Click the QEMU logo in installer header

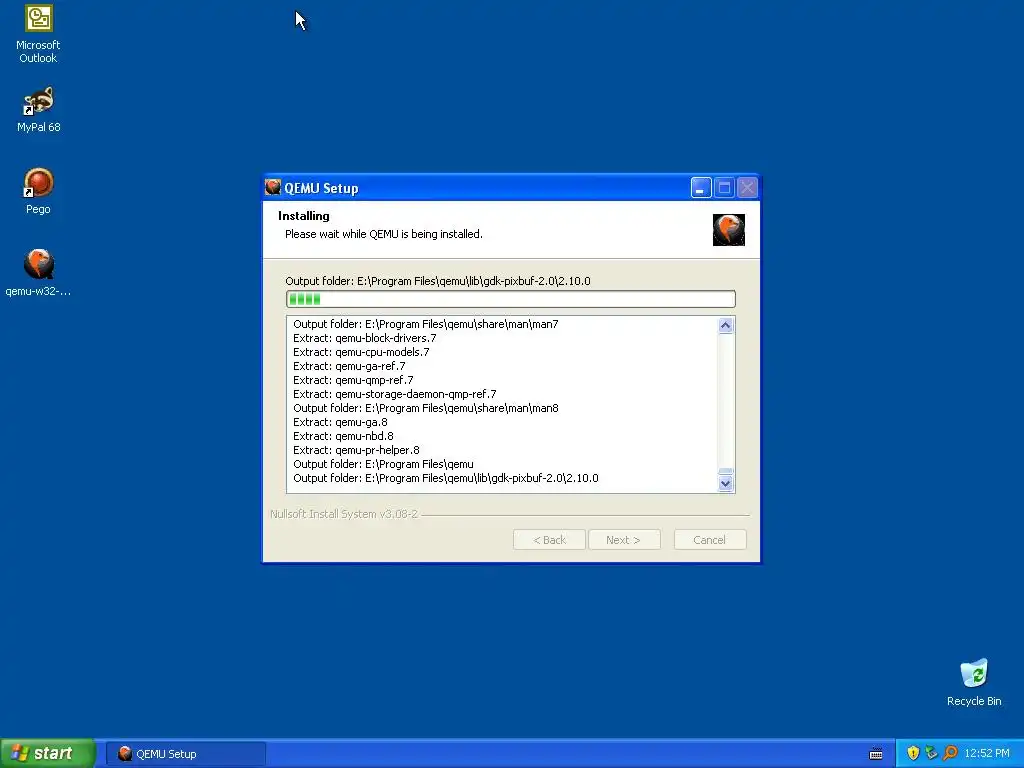coord(728,230)
